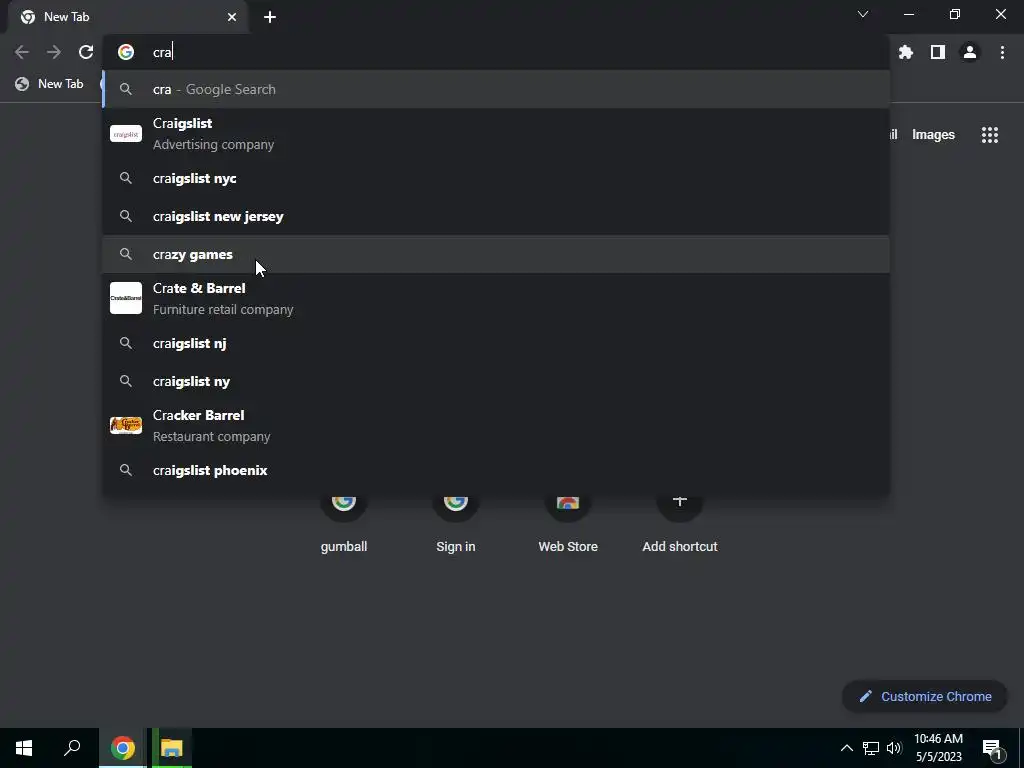Select 'cra - Google Search' suggestion
Image resolution: width=1024 pixels, height=768 pixels.
point(496,89)
